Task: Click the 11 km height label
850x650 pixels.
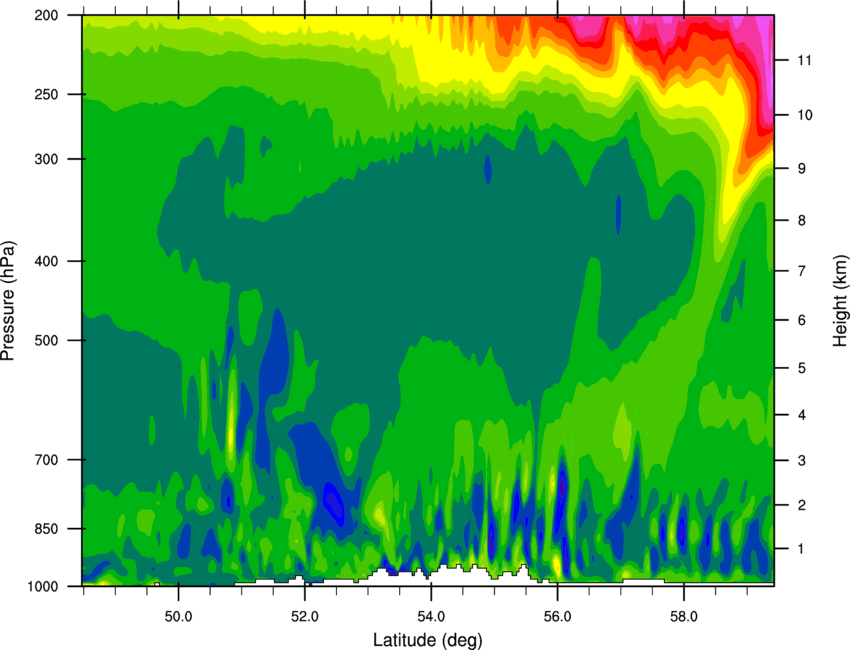Action: point(805,60)
